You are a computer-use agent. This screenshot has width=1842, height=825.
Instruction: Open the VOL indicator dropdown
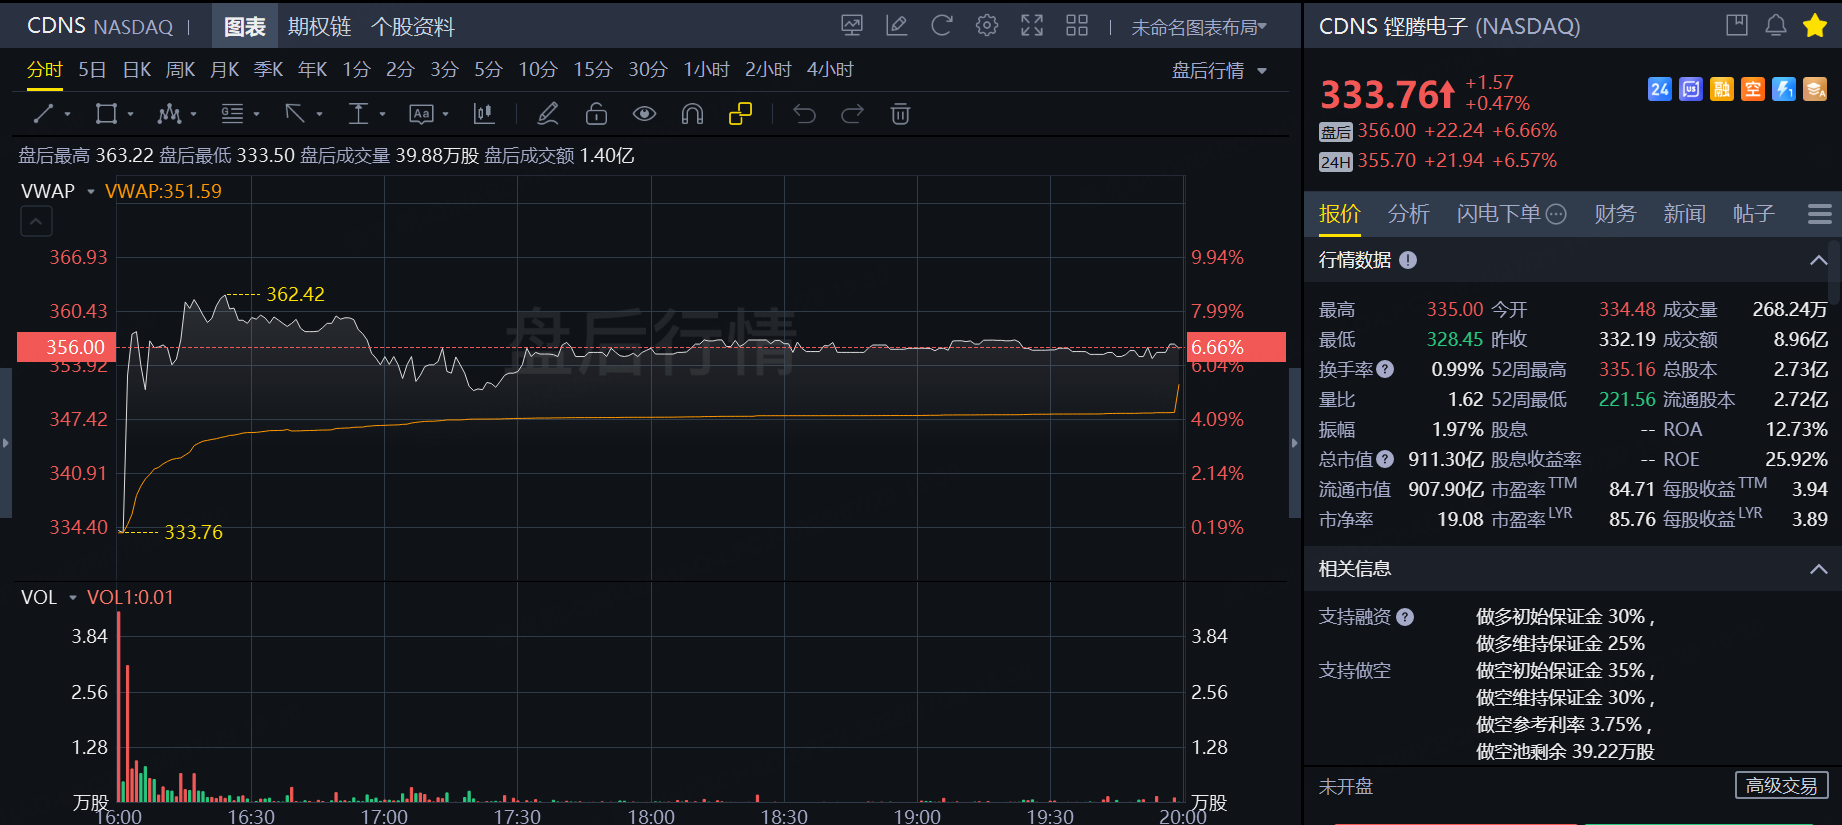point(73,598)
